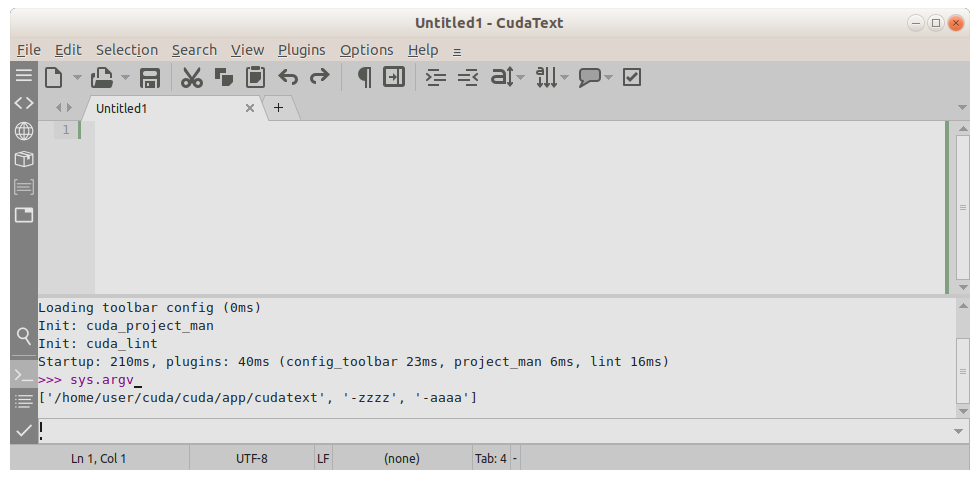Click the LF line ending status field
This screenshot has height=480, width=980.
(323, 459)
